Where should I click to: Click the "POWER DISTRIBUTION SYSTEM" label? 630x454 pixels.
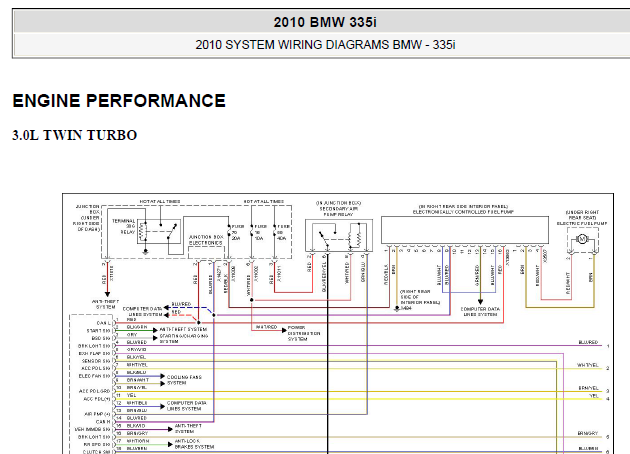coord(304,333)
